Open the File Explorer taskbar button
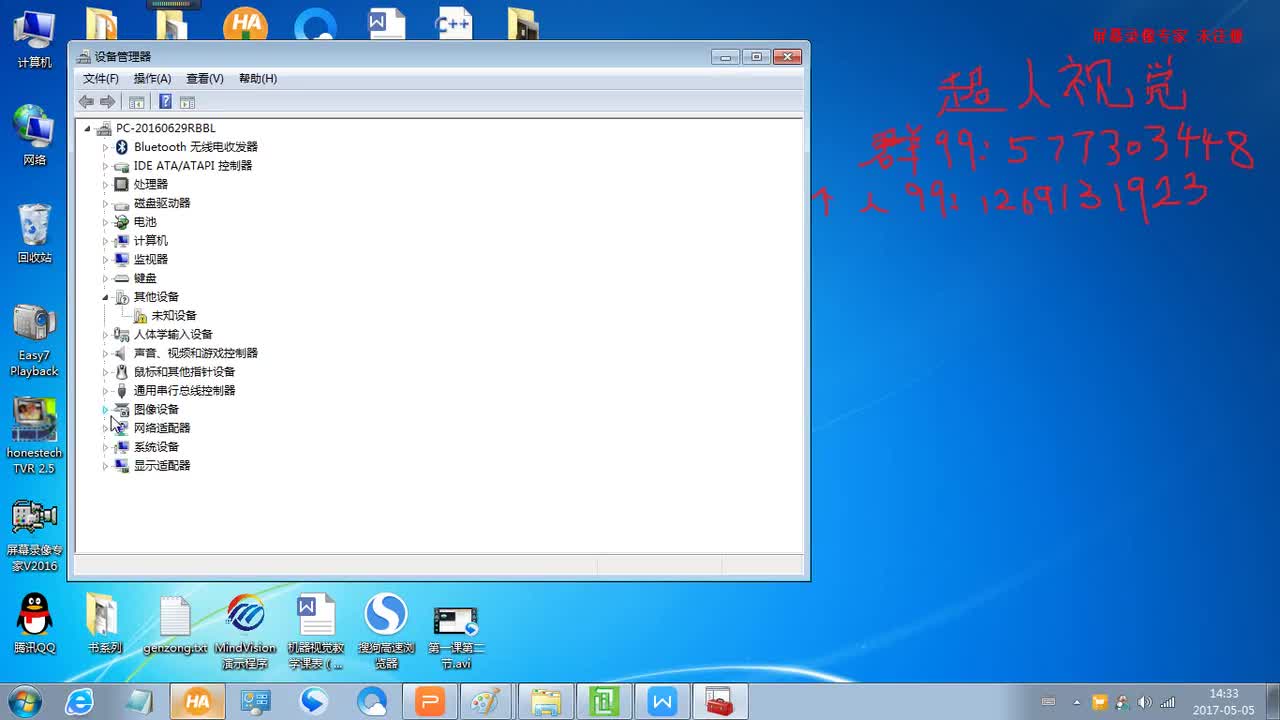 tap(546, 702)
